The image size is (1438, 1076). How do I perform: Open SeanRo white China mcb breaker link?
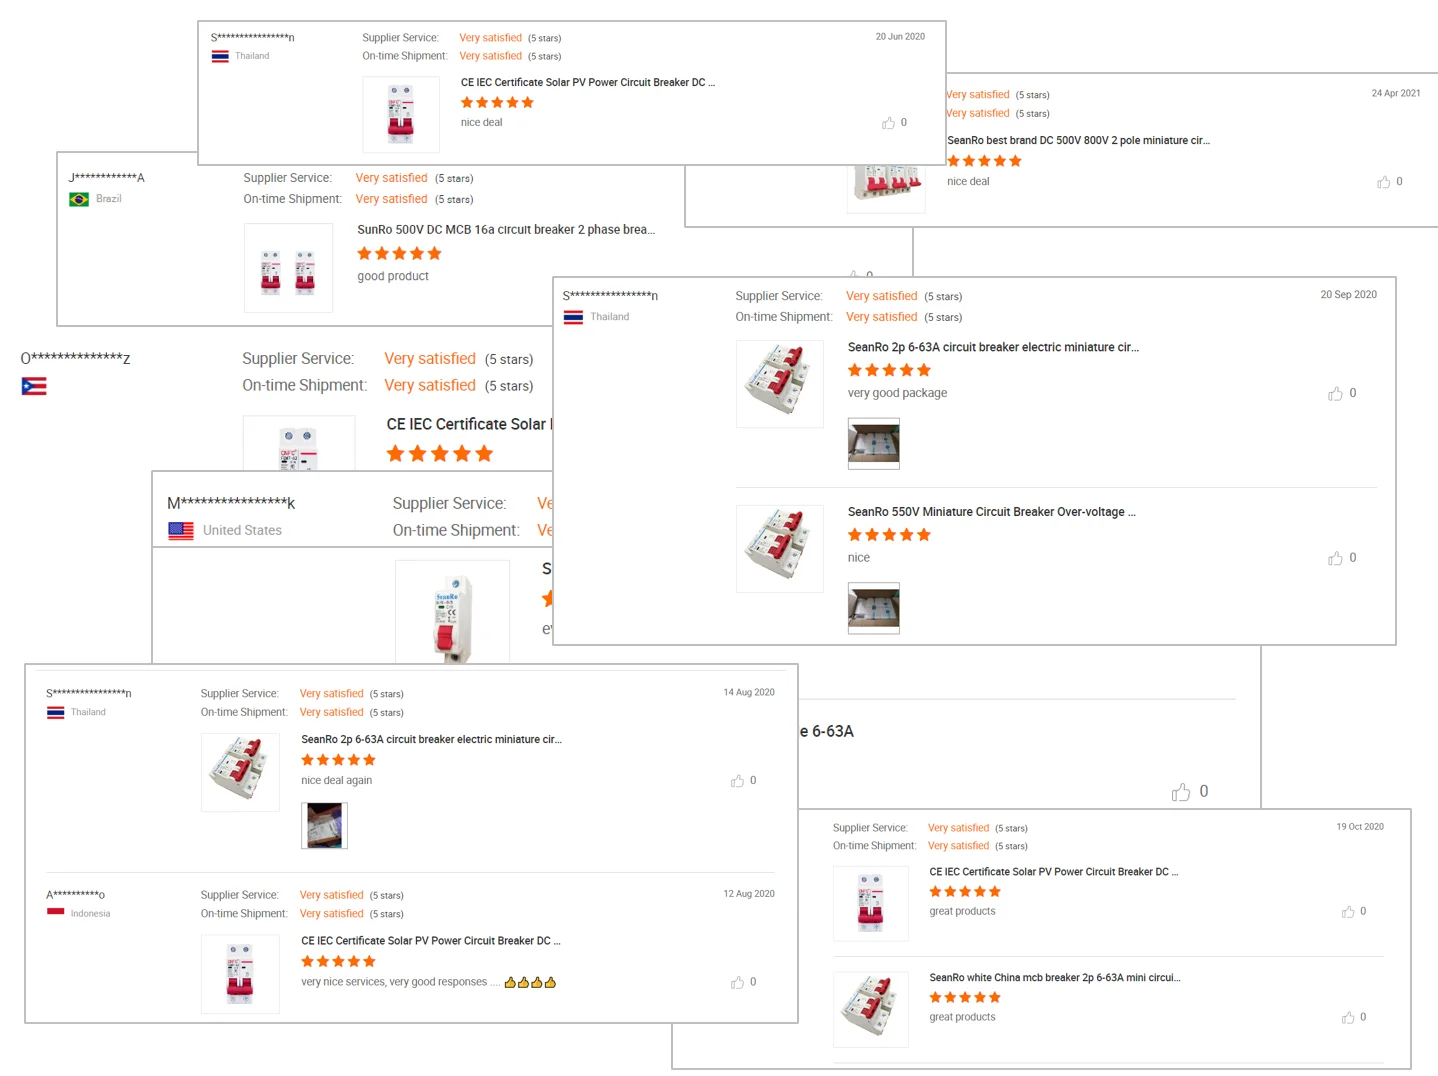click(1054, 978)
